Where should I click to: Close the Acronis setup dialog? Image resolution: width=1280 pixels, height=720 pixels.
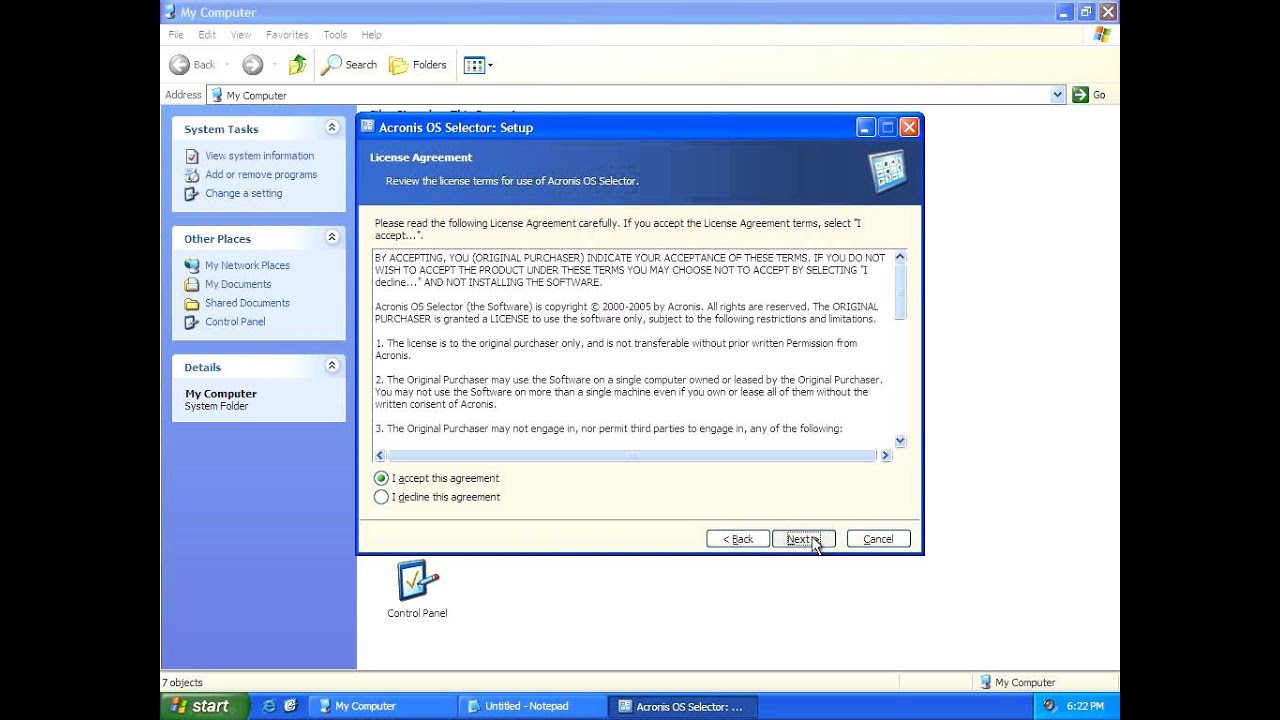909,127
